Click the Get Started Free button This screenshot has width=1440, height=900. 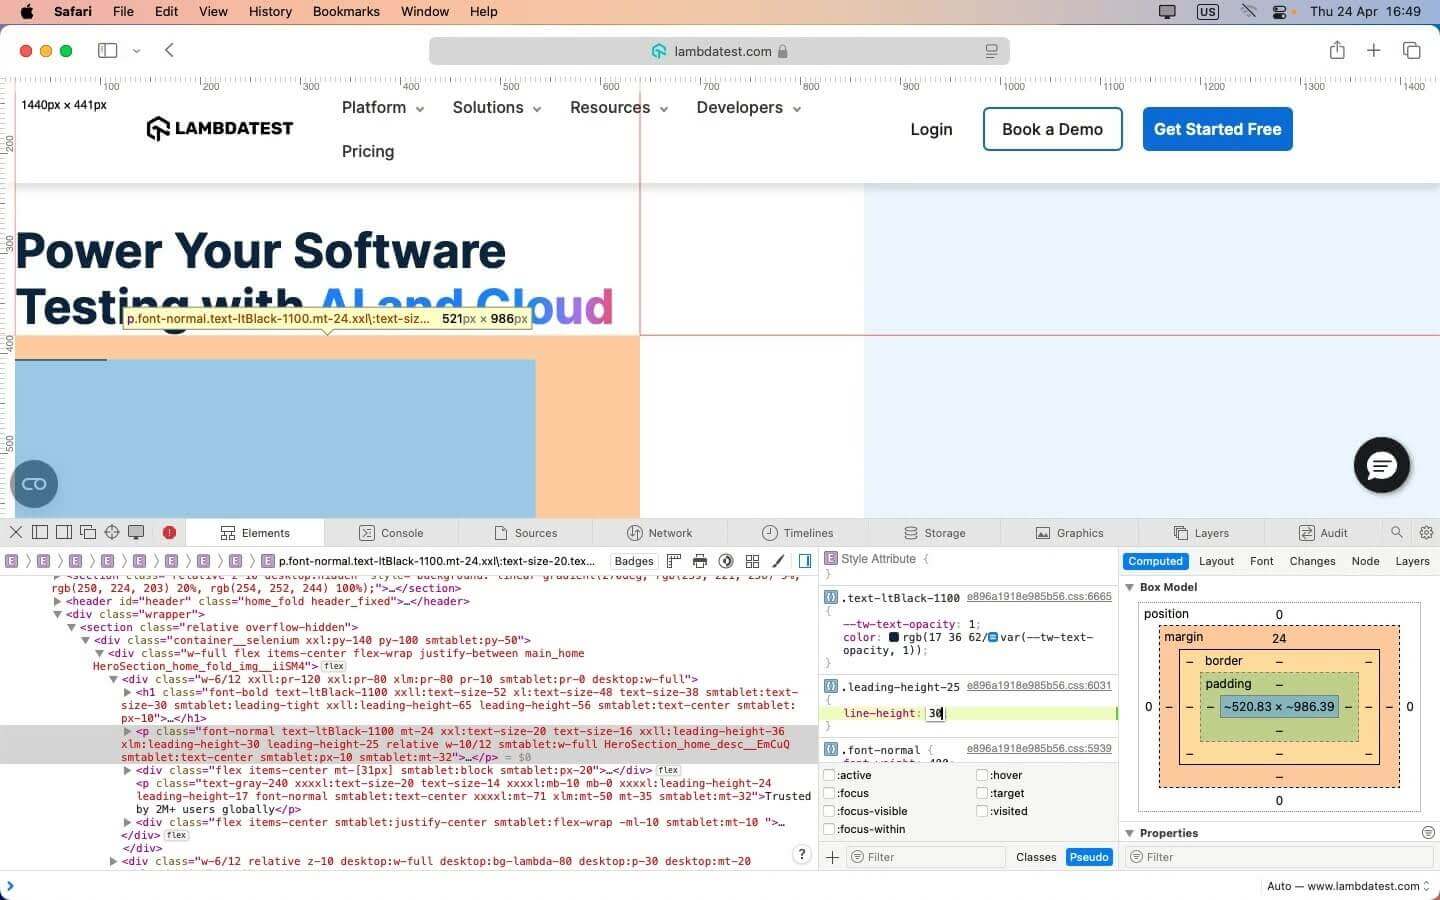point(1218,129)
